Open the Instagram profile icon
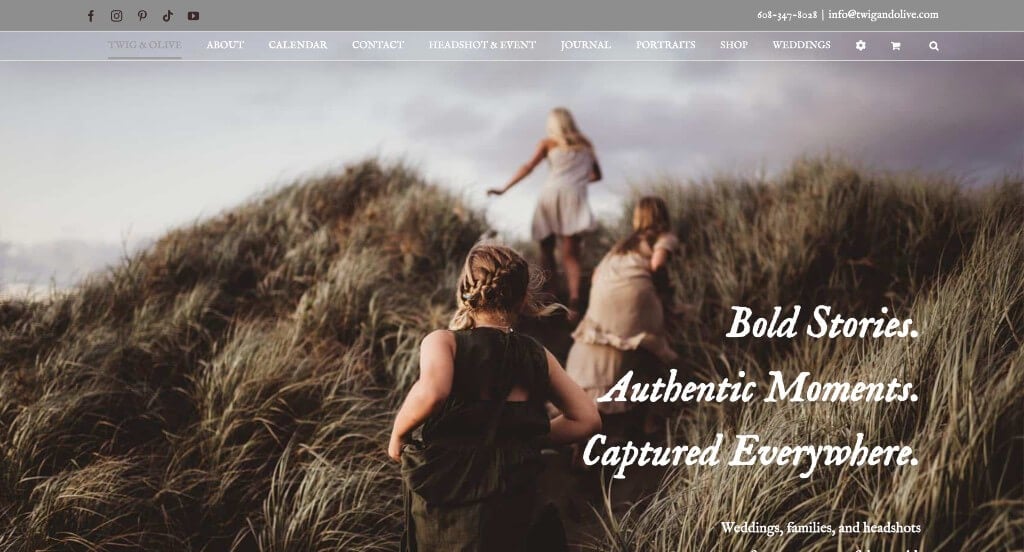The height and width of the screenshot is (552, 1024). [116, 16]
